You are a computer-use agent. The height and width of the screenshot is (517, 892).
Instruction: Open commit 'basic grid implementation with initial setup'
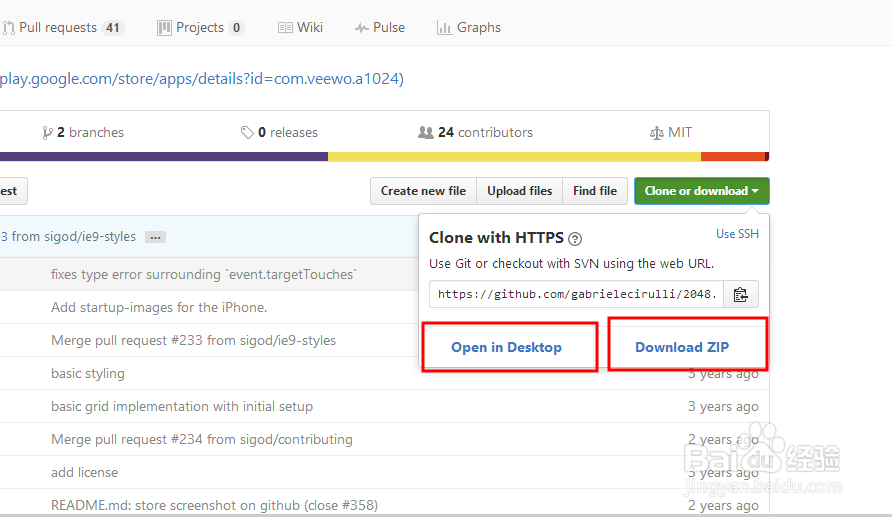[182, 406]
